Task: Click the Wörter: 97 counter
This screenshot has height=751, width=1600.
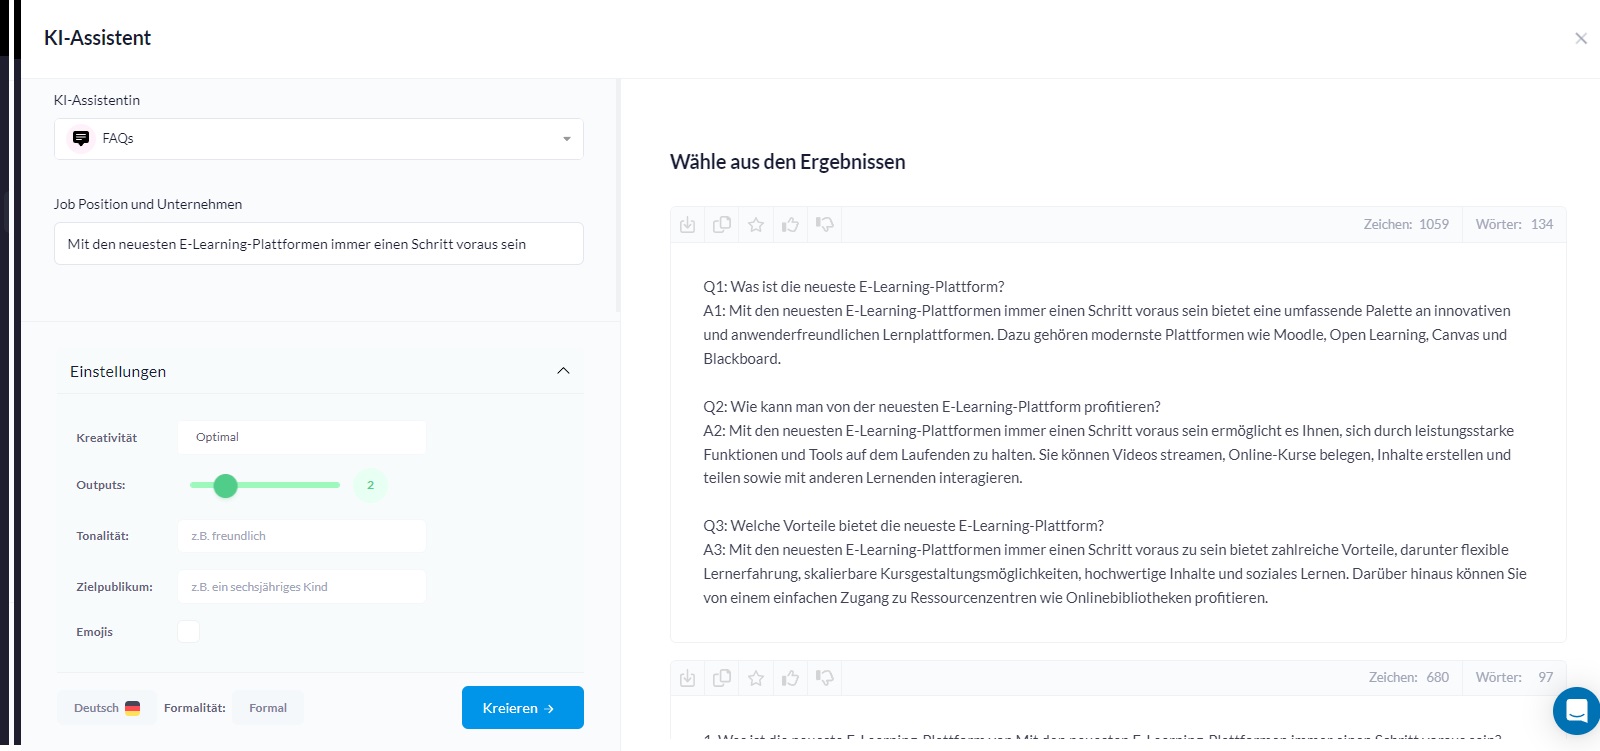Action: pyautogui.click(x=1514, y=678)
